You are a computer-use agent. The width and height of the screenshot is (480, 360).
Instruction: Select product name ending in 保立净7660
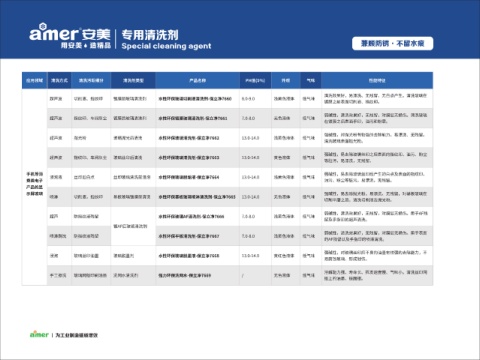coord(195,99)
